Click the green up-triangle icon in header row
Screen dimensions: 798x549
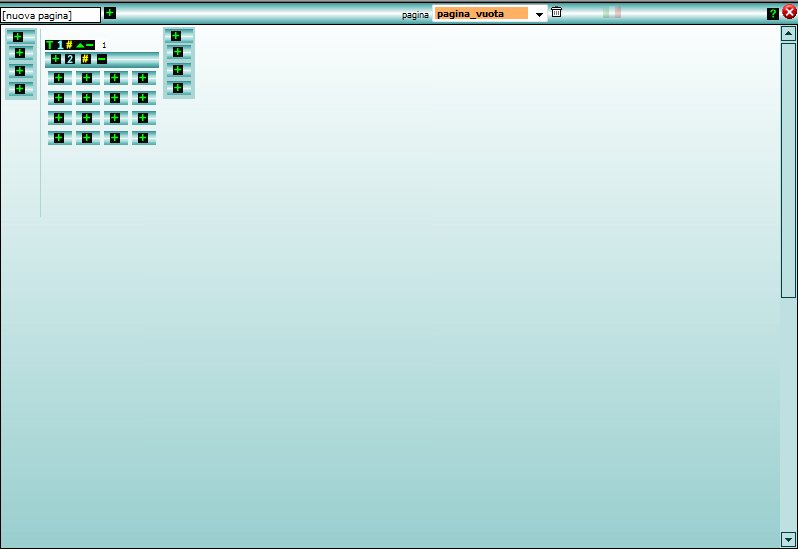(80, 45)
